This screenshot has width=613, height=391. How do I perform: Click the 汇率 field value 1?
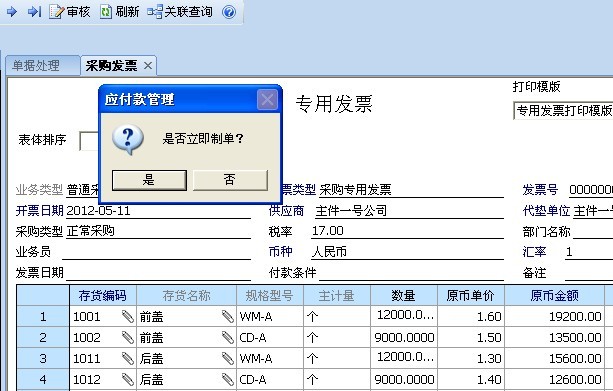[589, 251]
